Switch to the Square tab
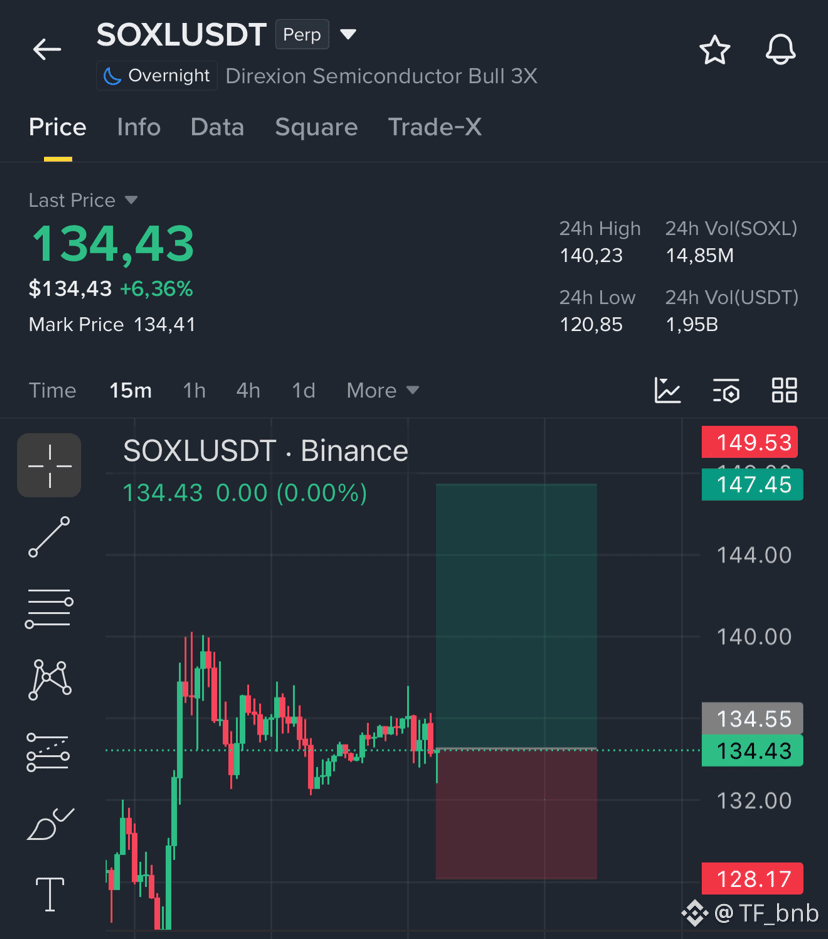The height and width of the screenshot is (939, 828). (316, 127)
